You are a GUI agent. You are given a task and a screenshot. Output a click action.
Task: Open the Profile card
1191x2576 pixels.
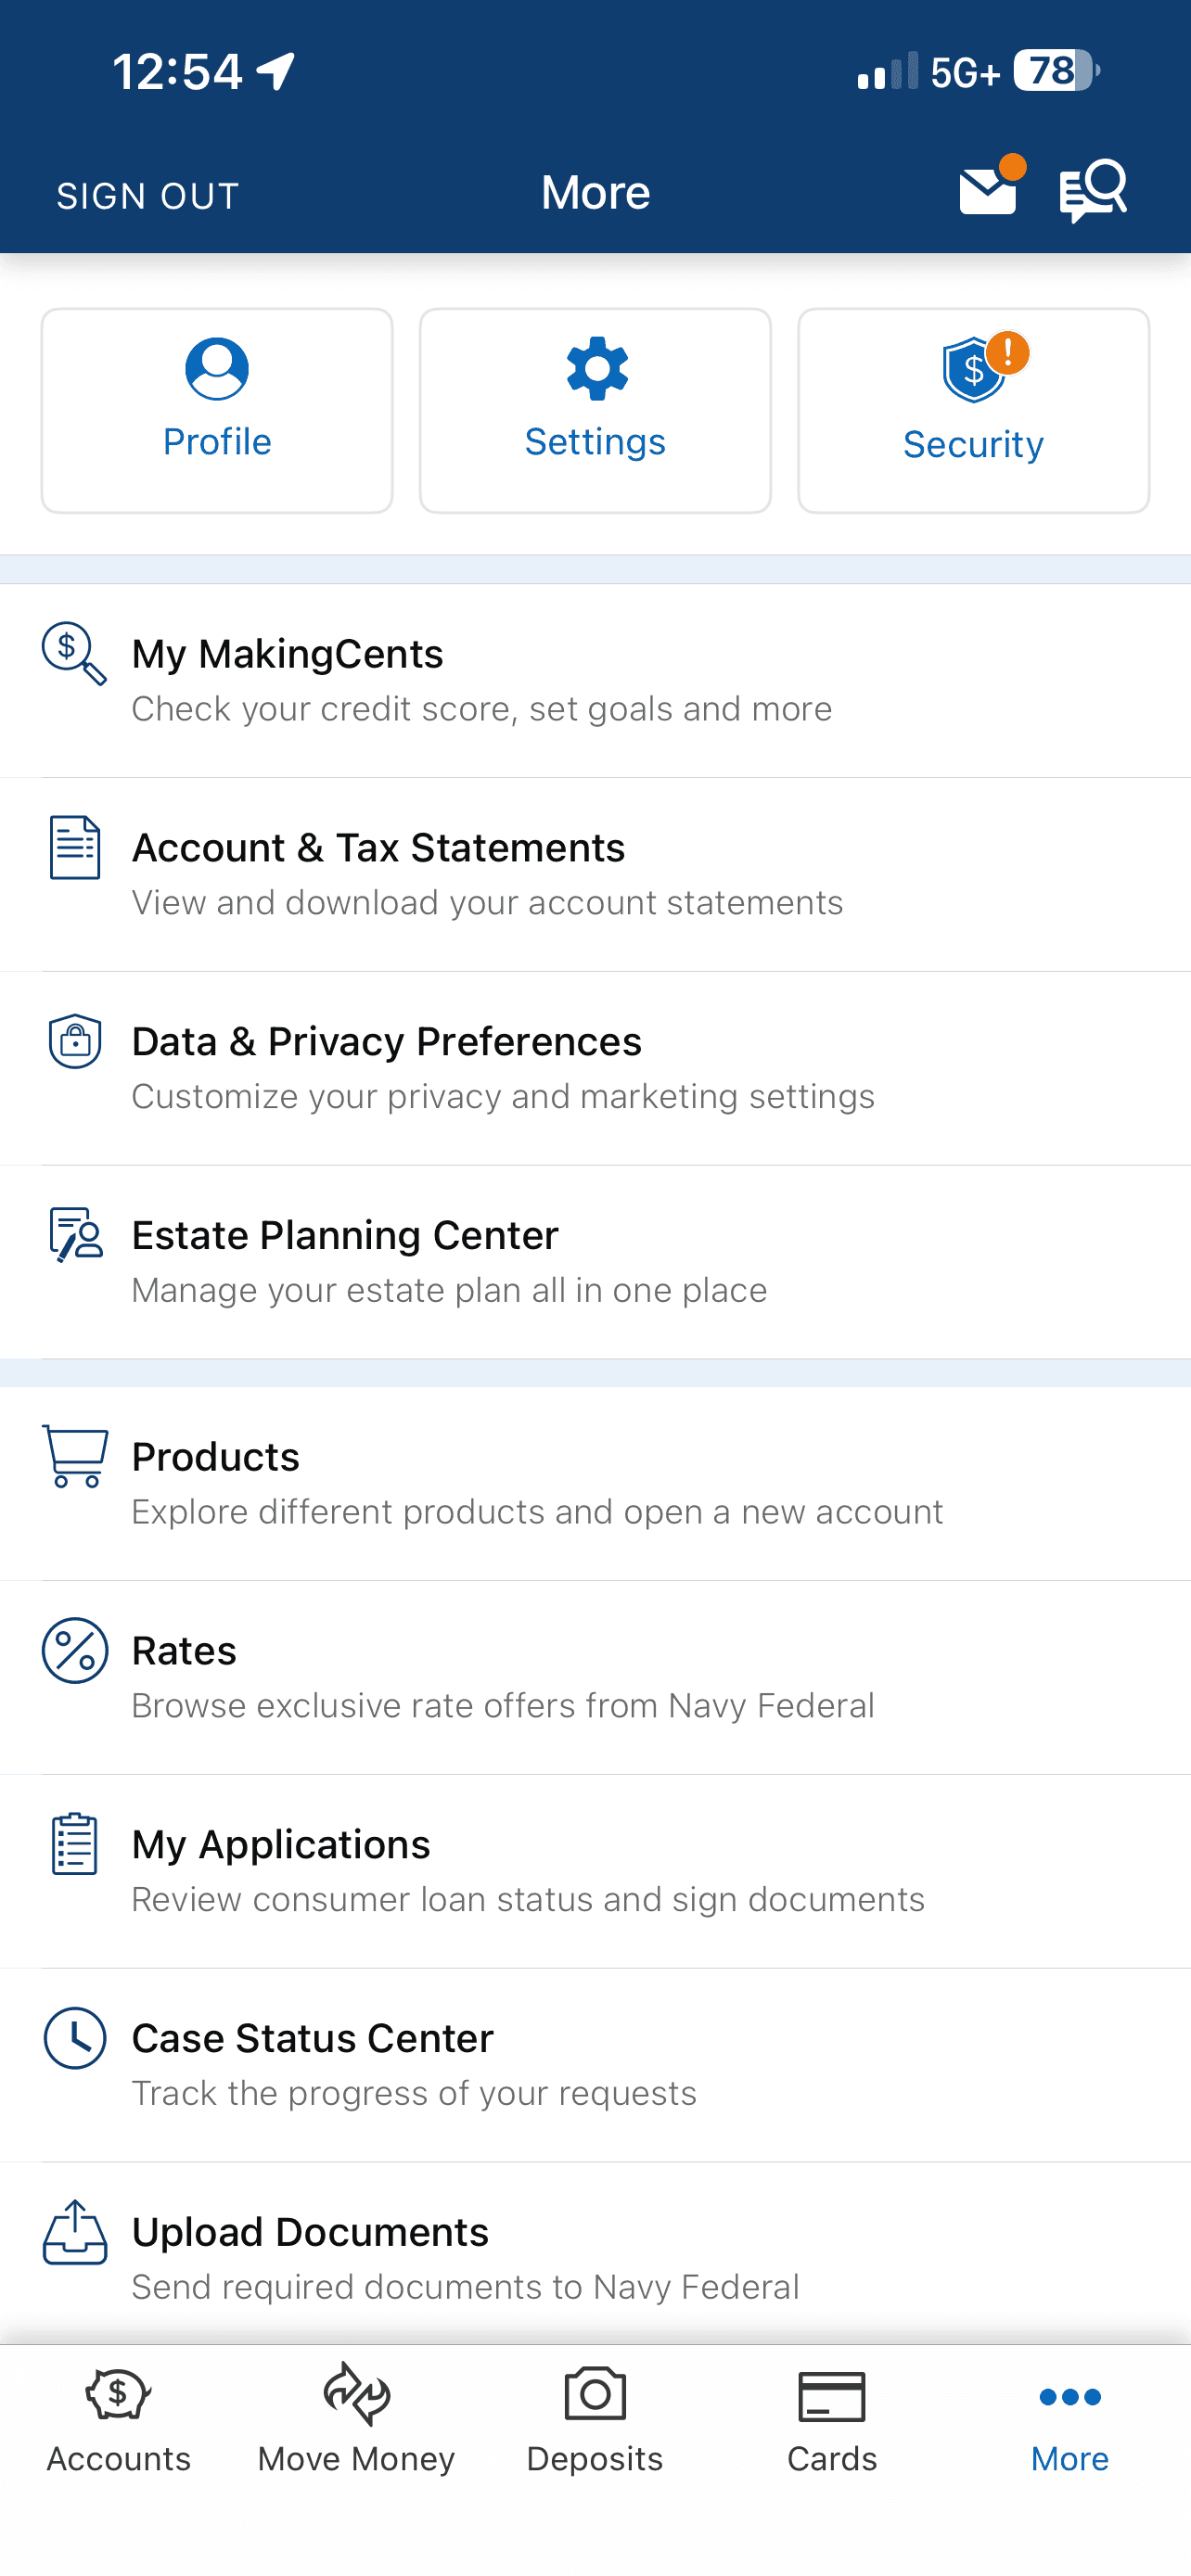(x=217, y=410)
